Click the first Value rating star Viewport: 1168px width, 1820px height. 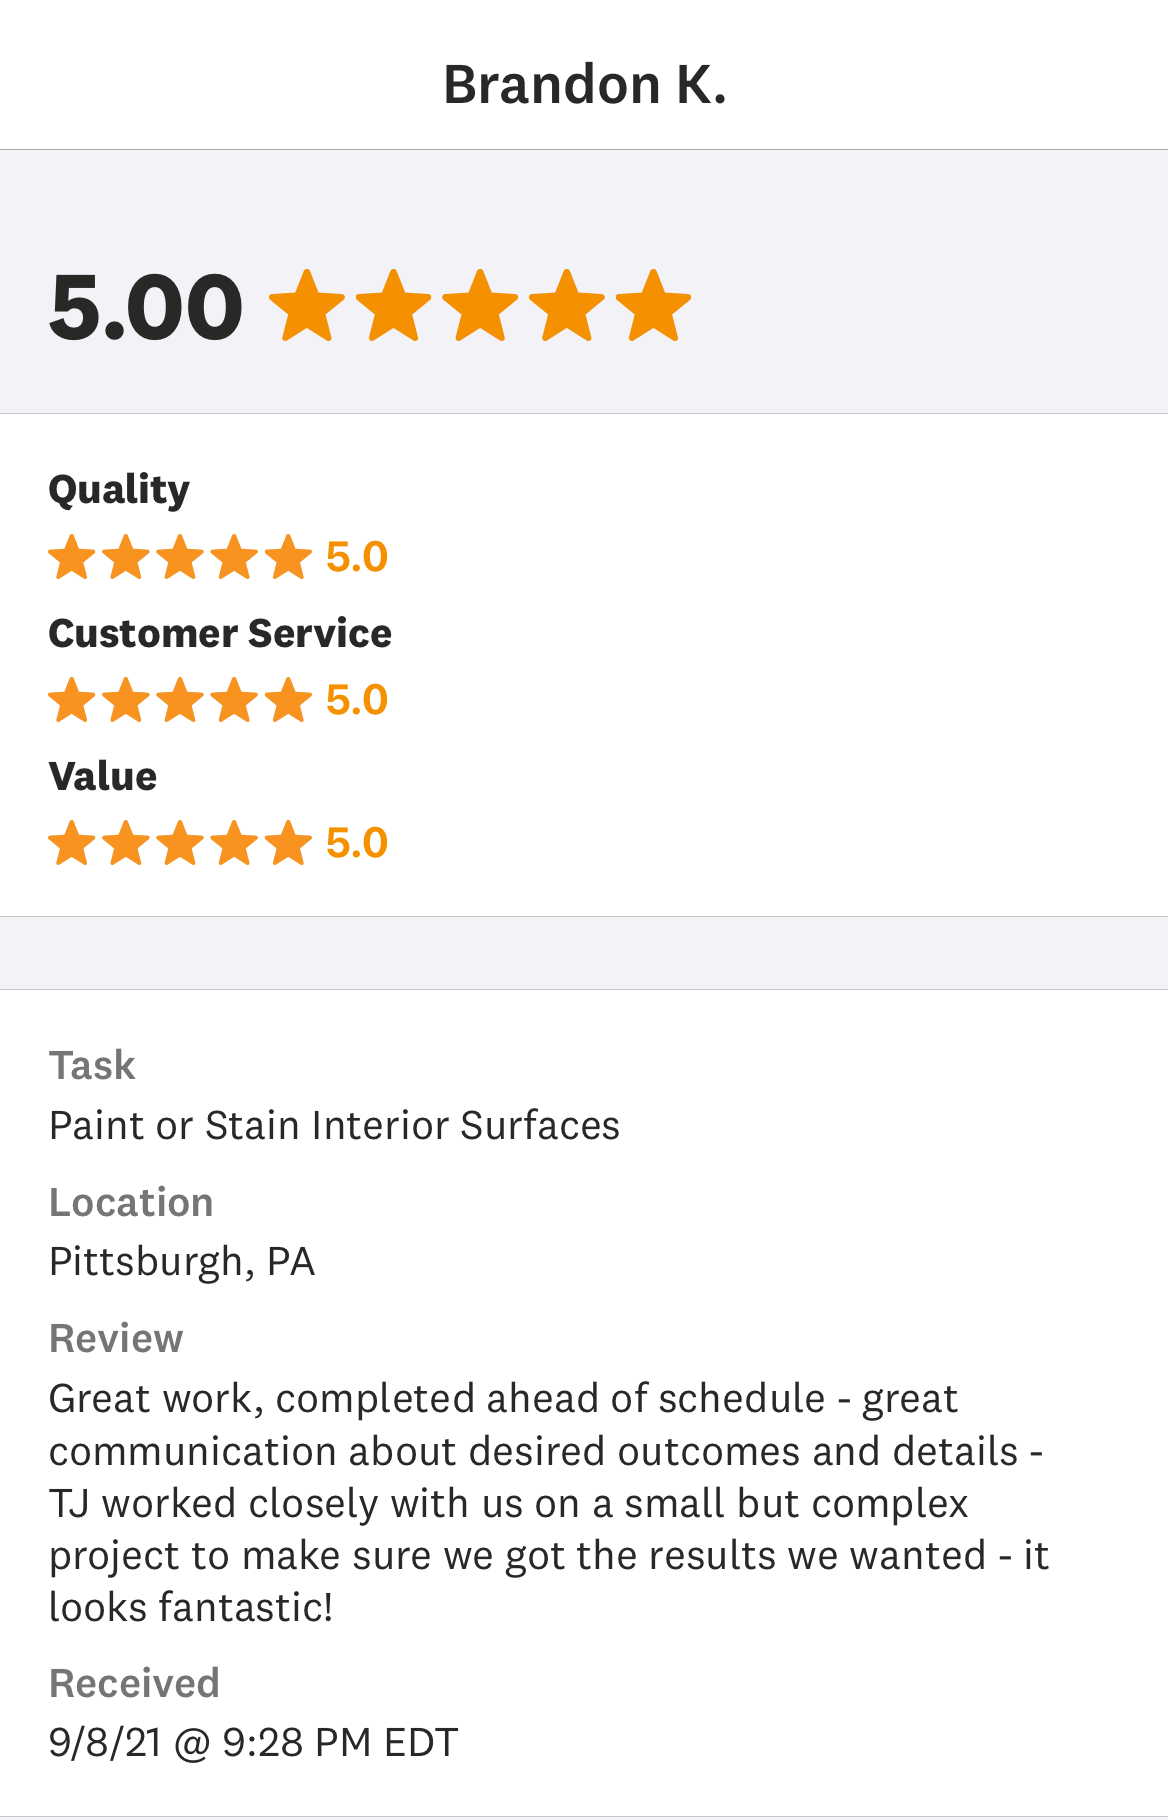pos(72,843)
